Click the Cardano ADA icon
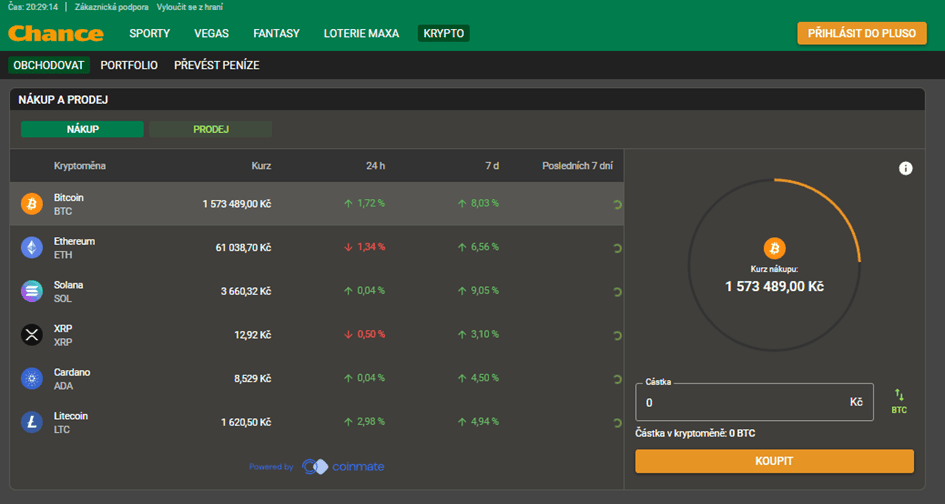The image size is (945, 504). coord(32,379)
